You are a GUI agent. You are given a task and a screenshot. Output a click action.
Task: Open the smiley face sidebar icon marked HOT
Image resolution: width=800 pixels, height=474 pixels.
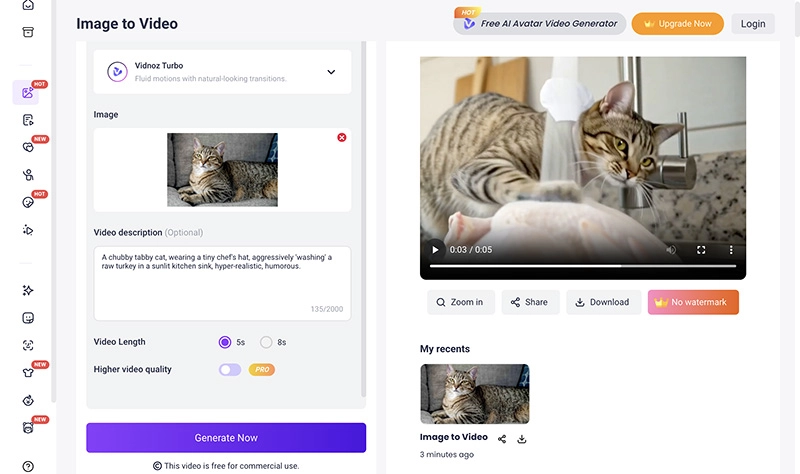(28, 203)
